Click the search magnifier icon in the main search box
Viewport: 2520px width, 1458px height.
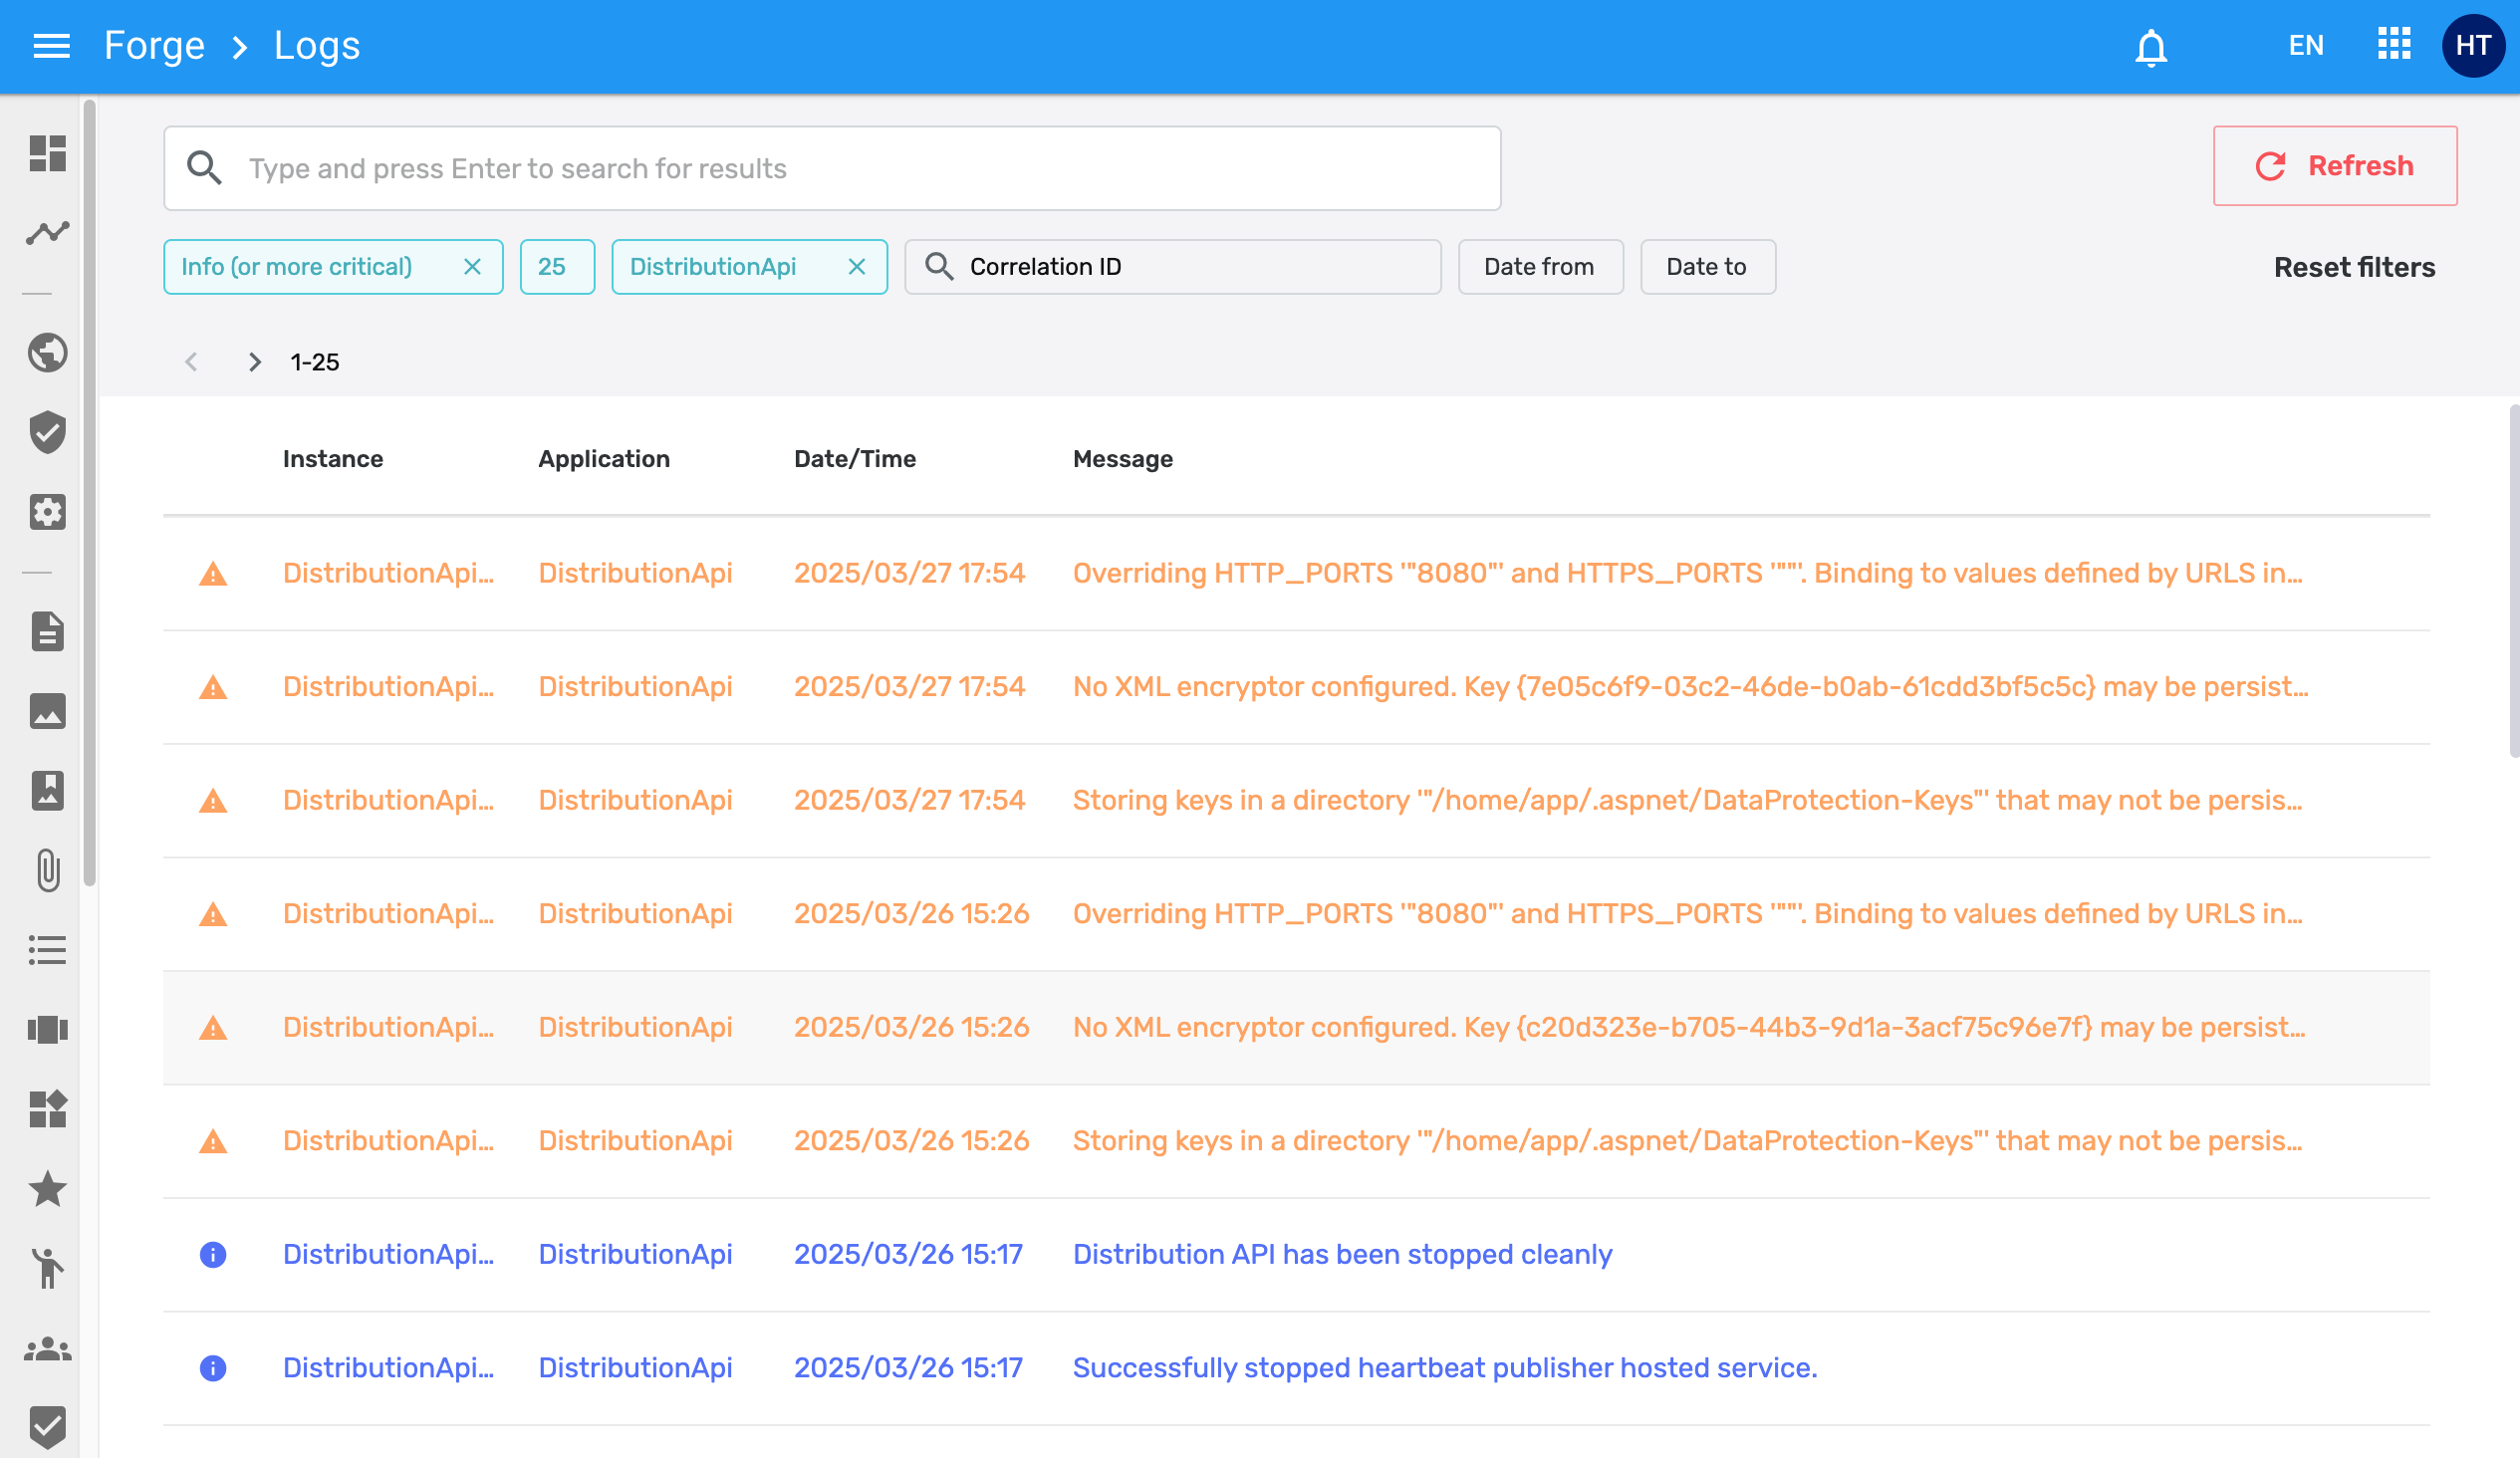point(204,168)
